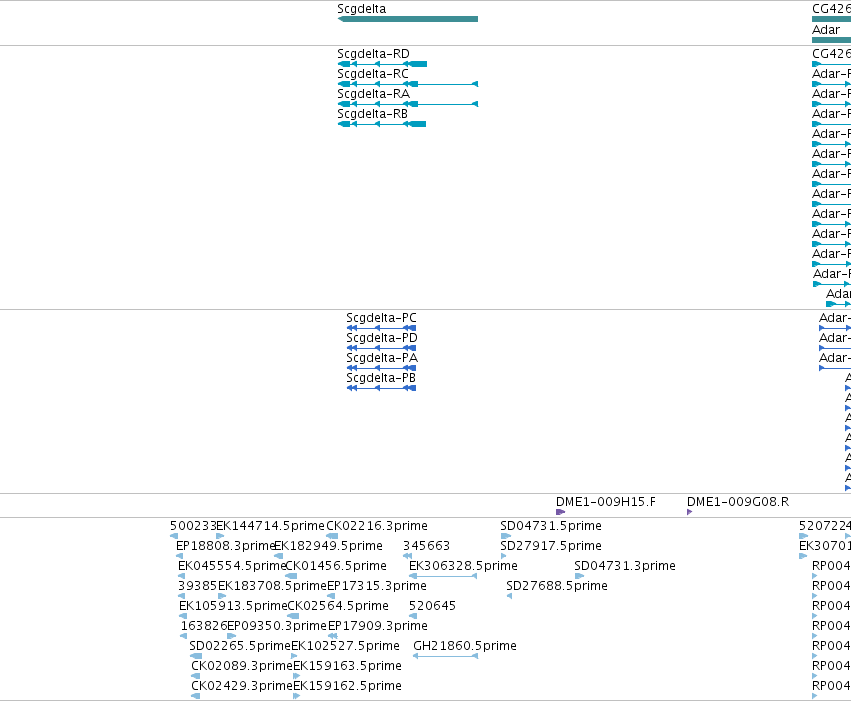The width and height of the screenshot is (851, 701).
Task: Click the EP18808.3prime label
Action: (226, 546)
